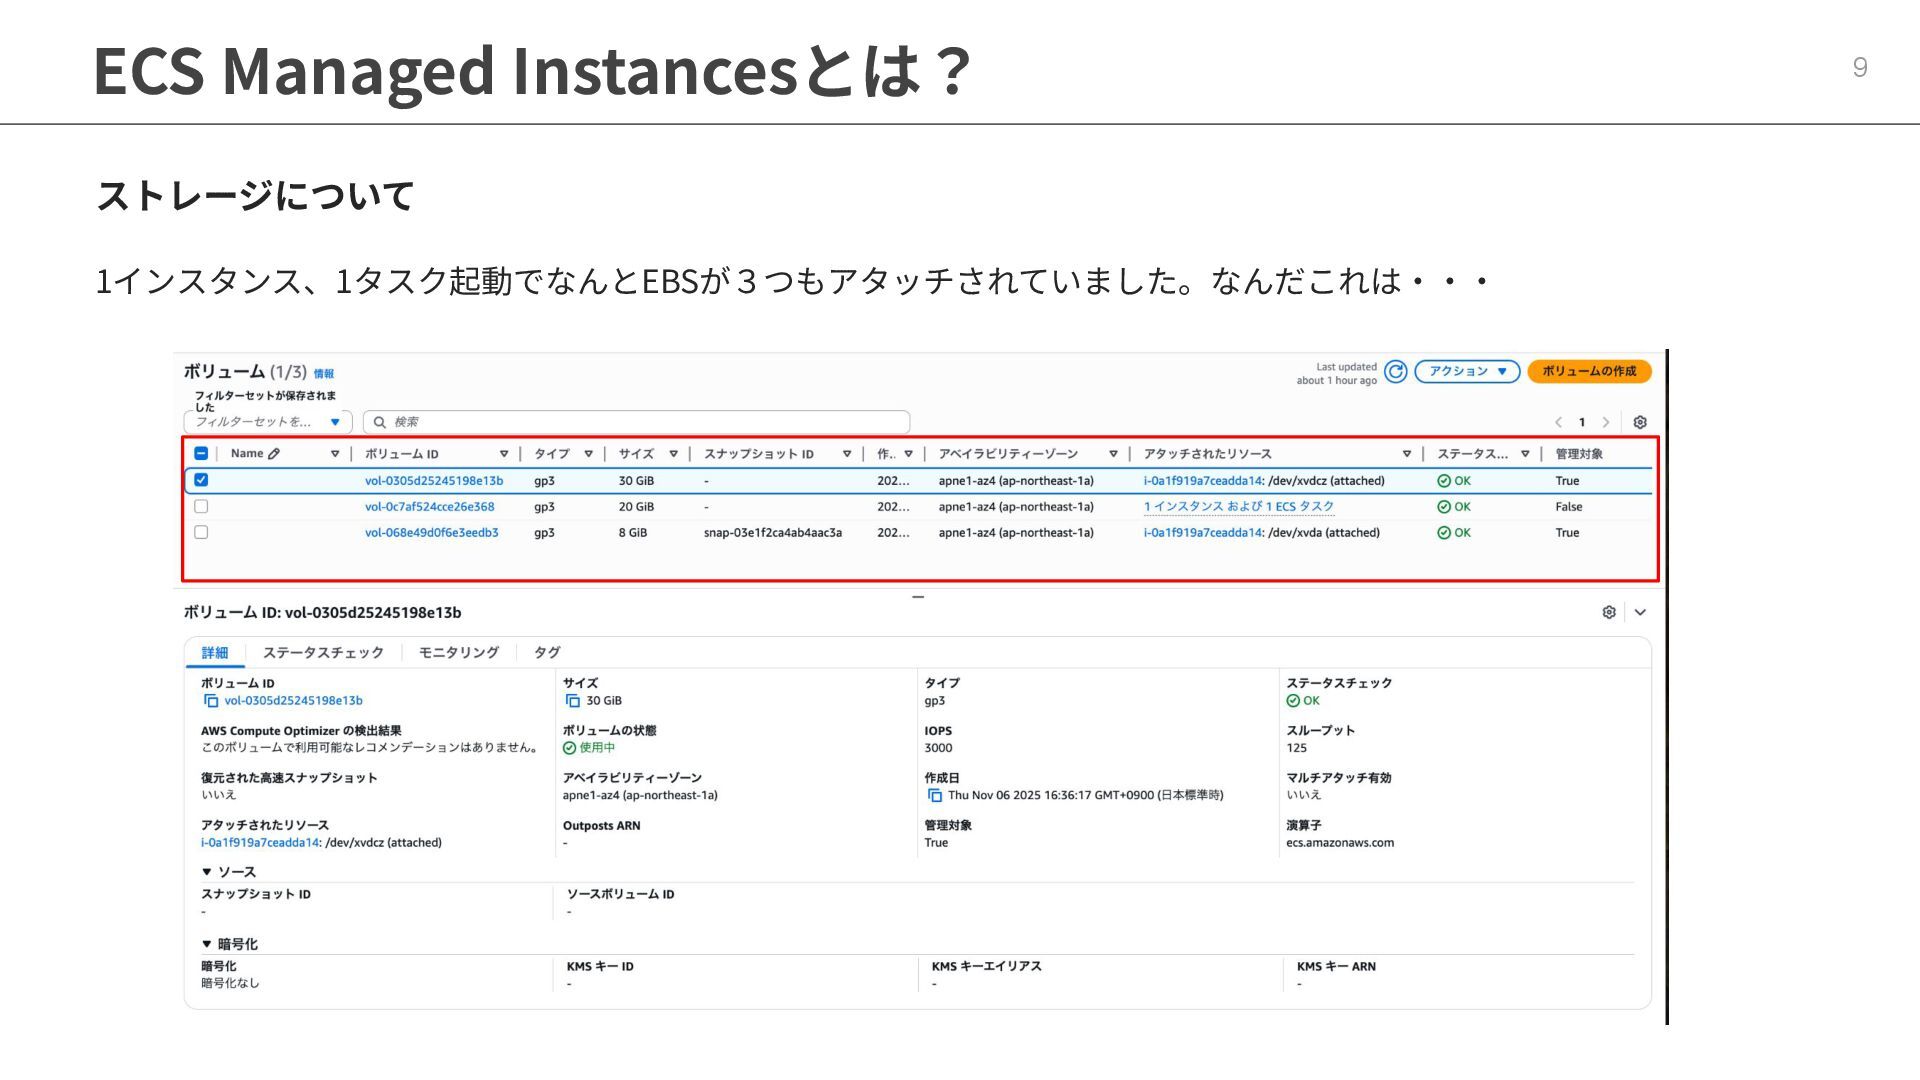Copy the creation date value
Viewport: 1920px width, 1080px height.
(x=935, y=796)
